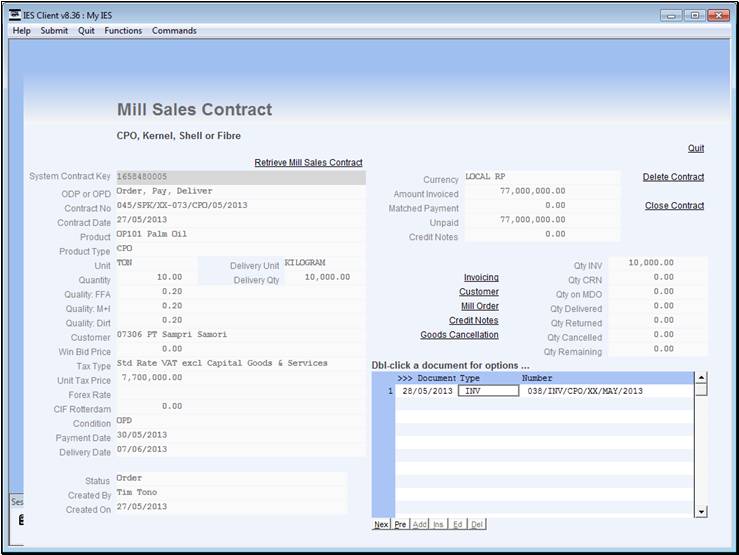
Task: Open the Commands menu
Action: tap(174, 31)
